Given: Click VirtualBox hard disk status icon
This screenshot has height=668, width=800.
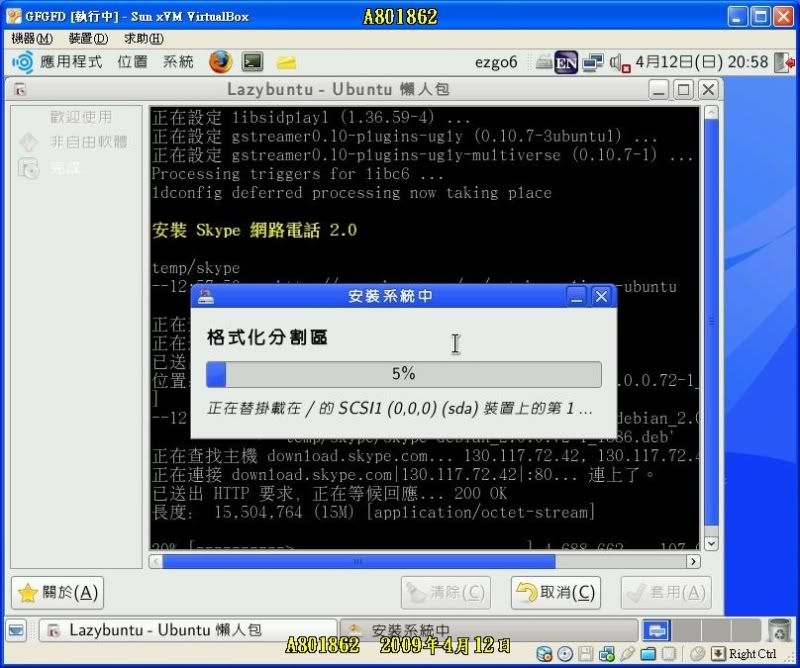Looking at the screenshot, I should 544,654.
